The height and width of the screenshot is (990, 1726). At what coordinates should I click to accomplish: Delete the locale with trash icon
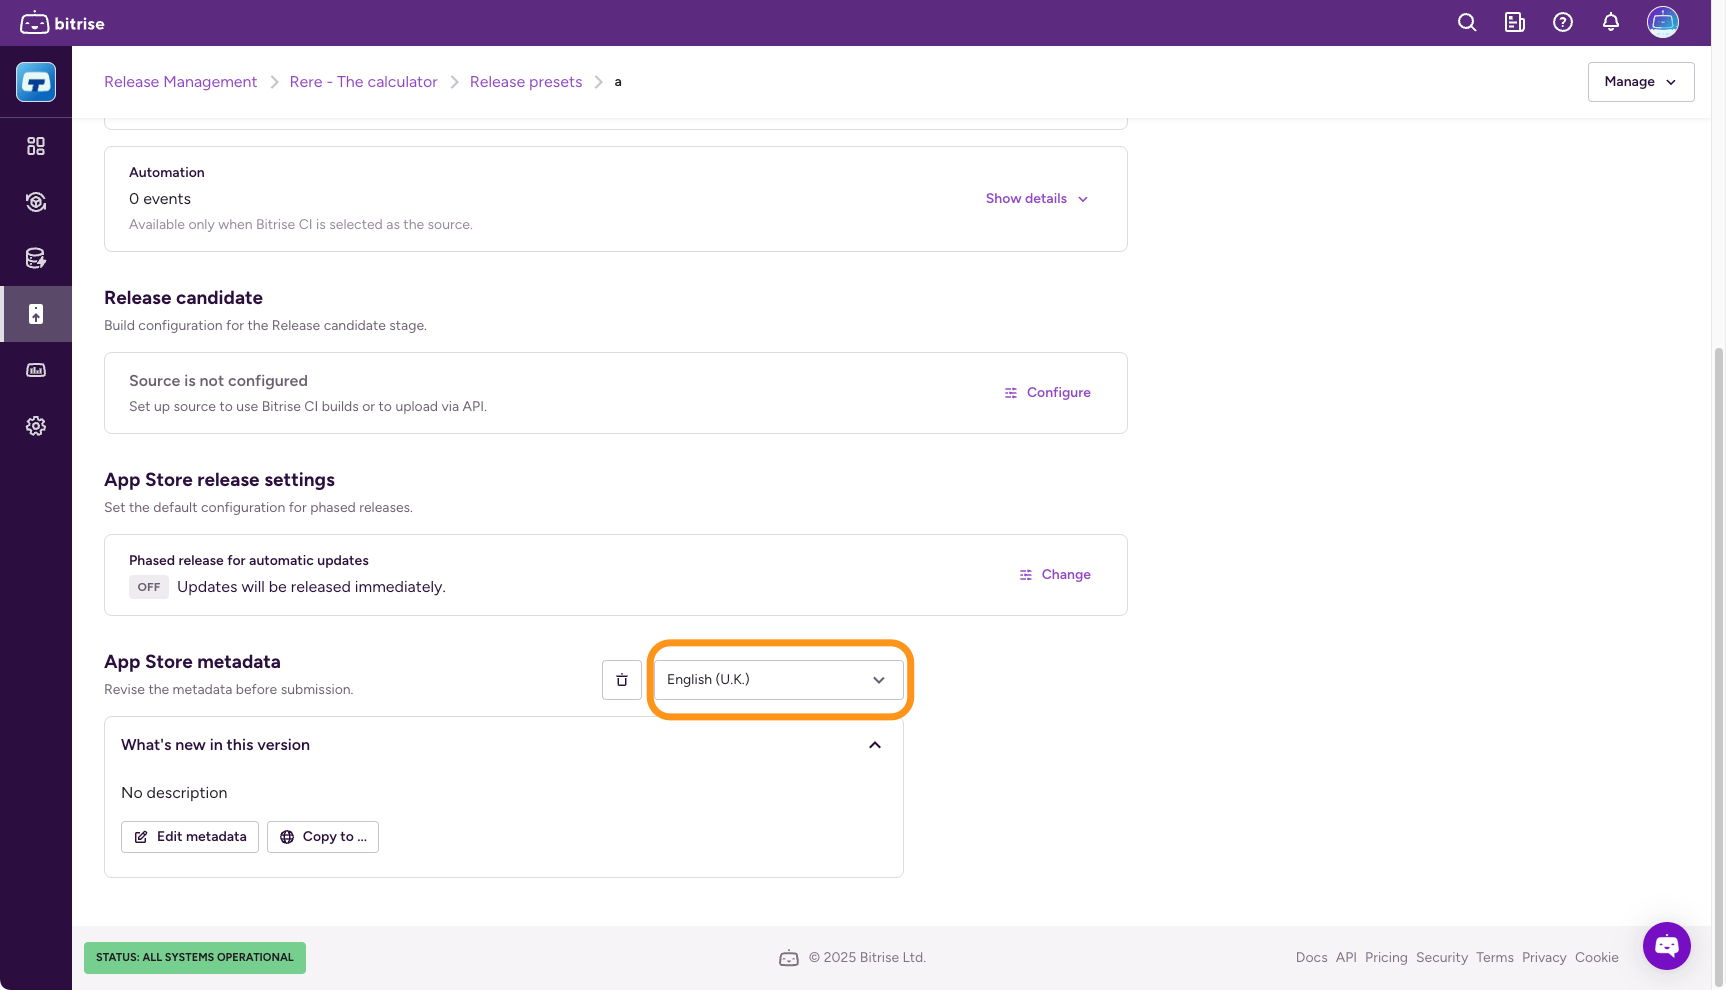622,680
